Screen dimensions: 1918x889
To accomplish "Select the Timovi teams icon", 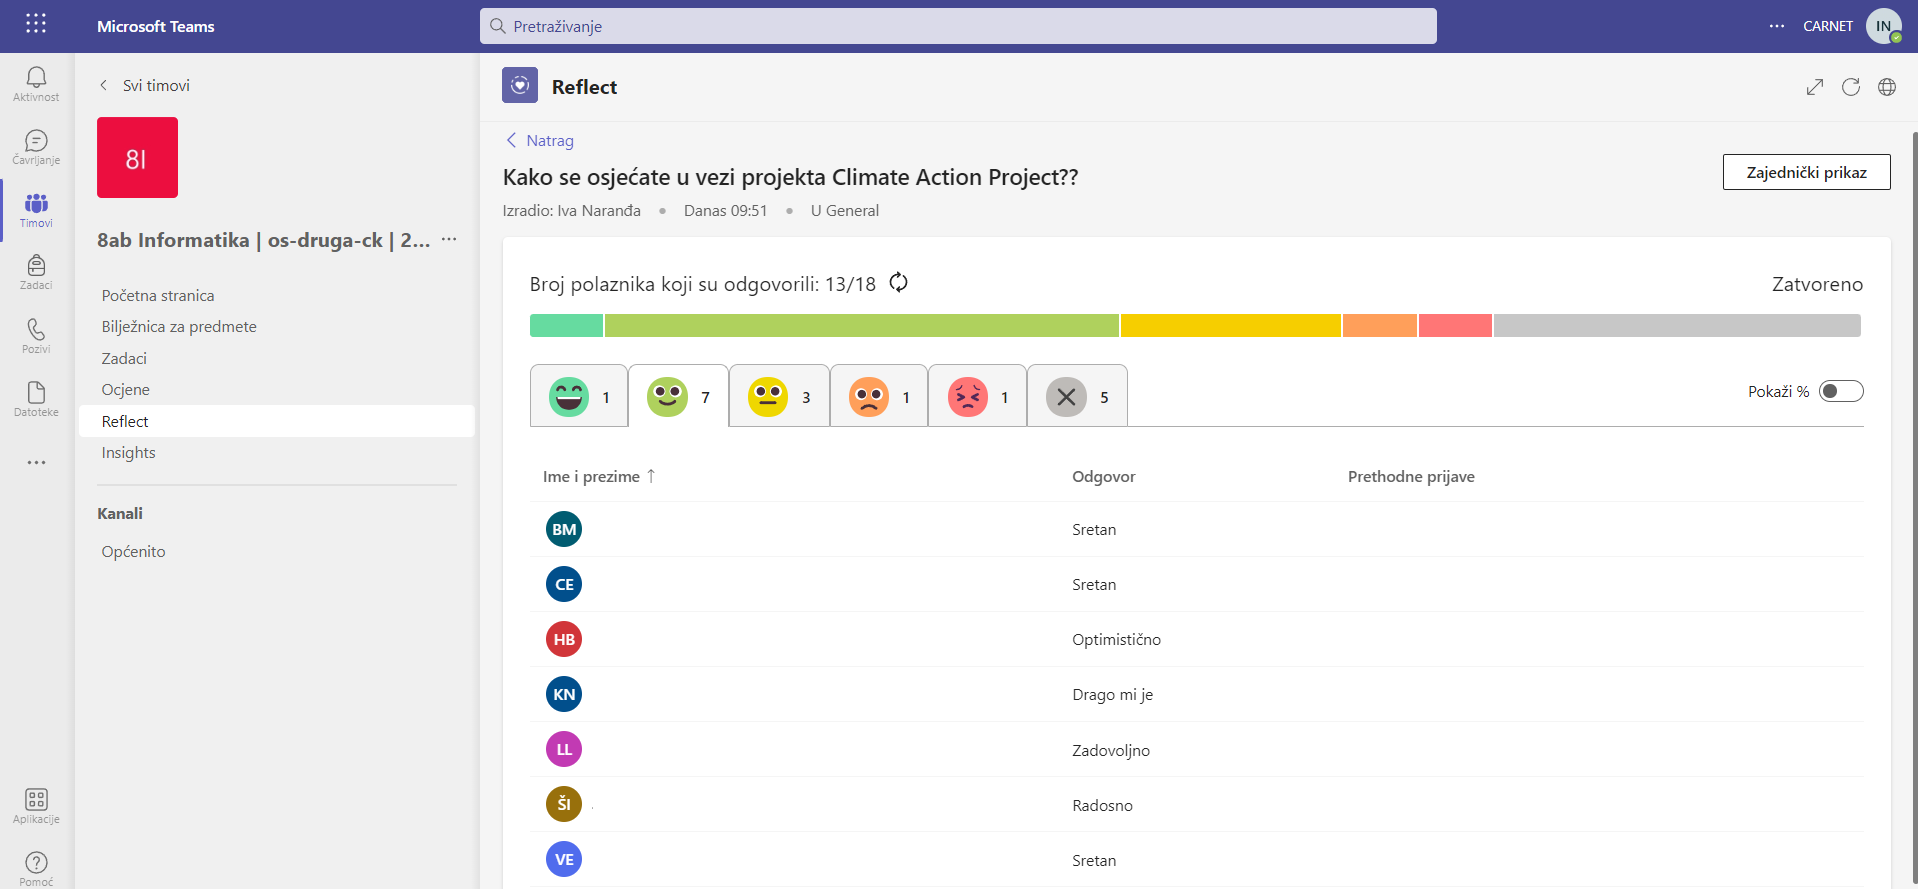I will pyautogui.click(x=36, y=210).
